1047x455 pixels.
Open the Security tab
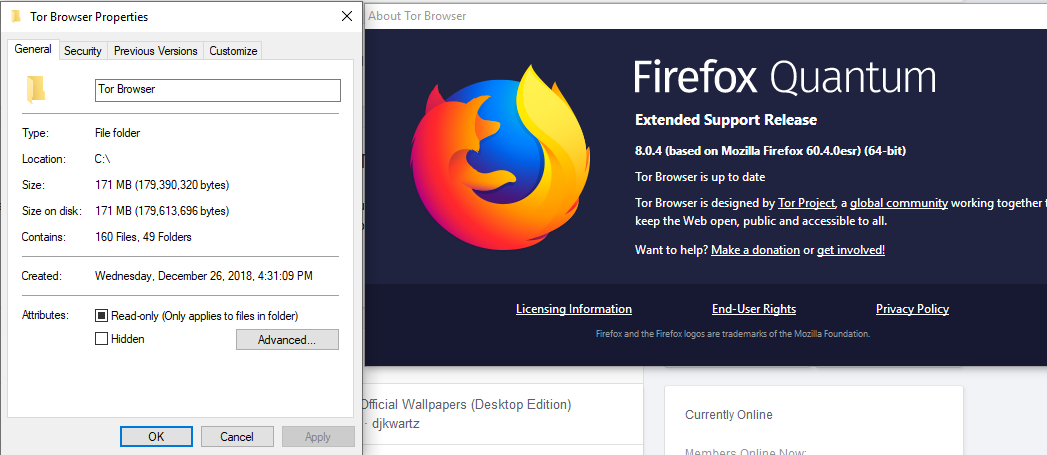[x=83, y=51]
